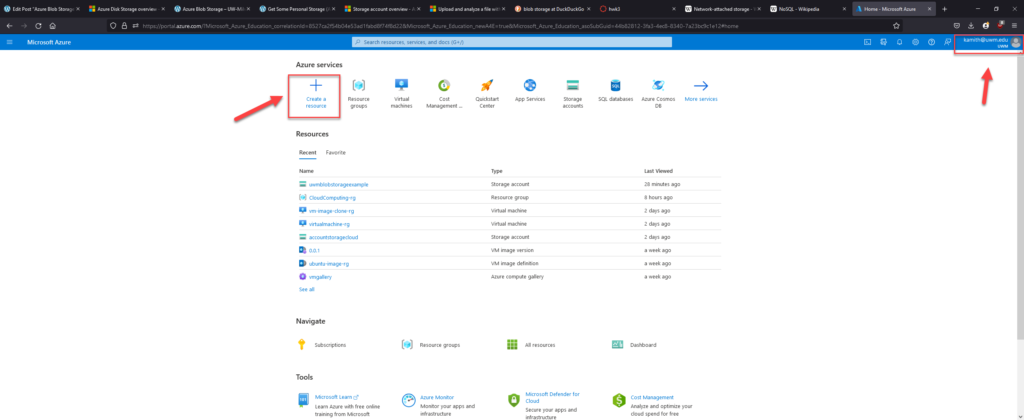Open help question mark icon
This screenshot has width=1024, height=420.
pos(931,42)
